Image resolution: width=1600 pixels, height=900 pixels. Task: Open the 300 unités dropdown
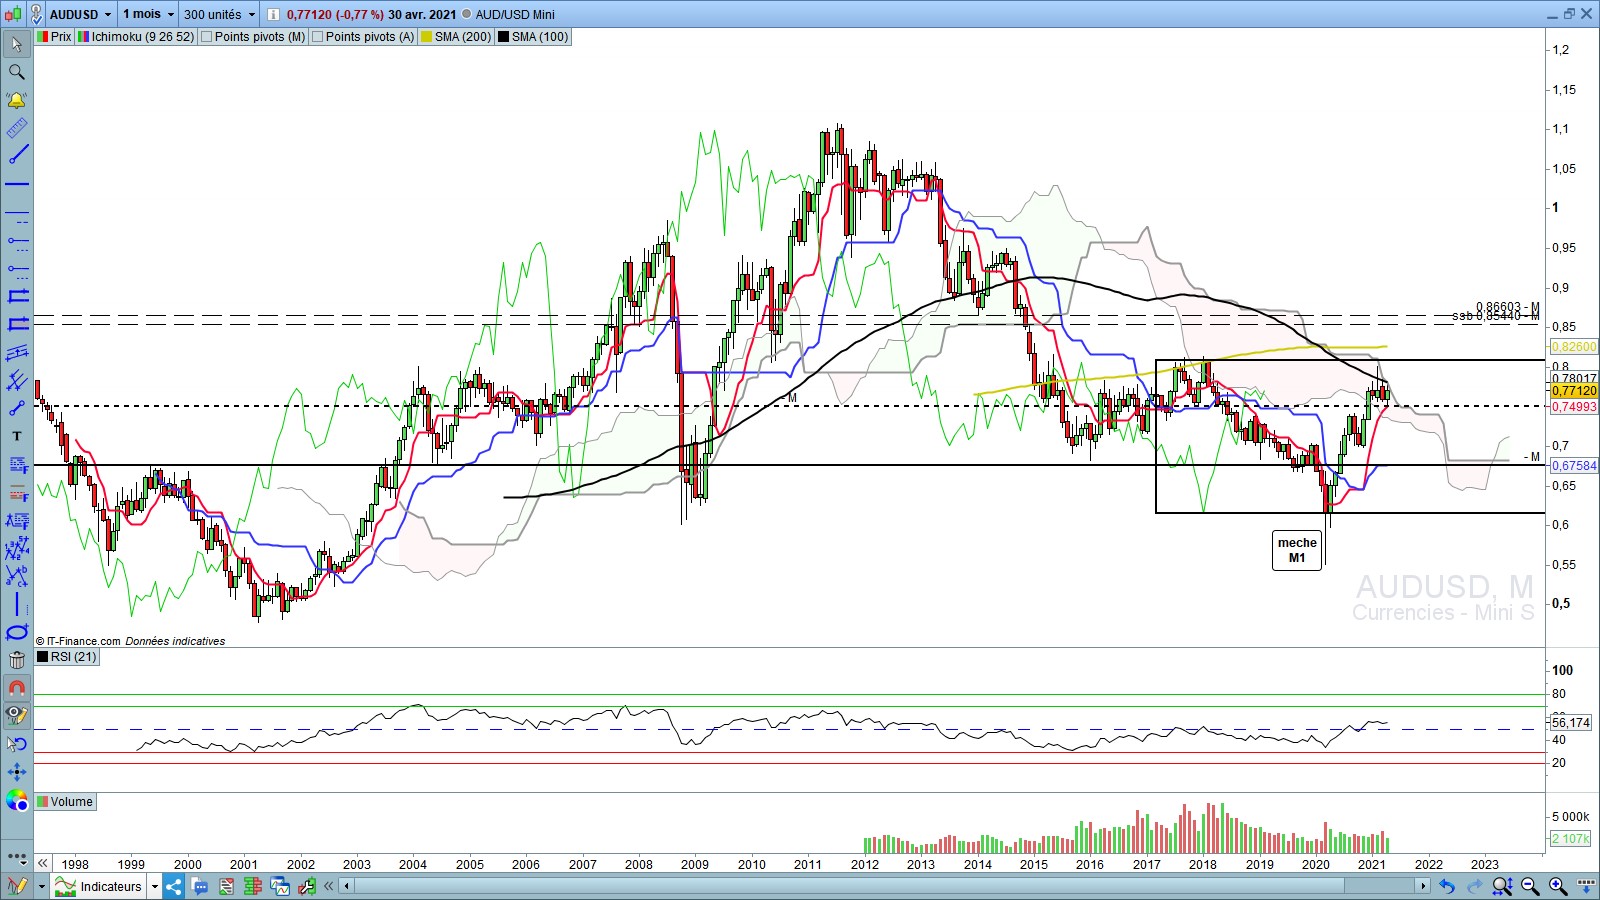[219, 14]
